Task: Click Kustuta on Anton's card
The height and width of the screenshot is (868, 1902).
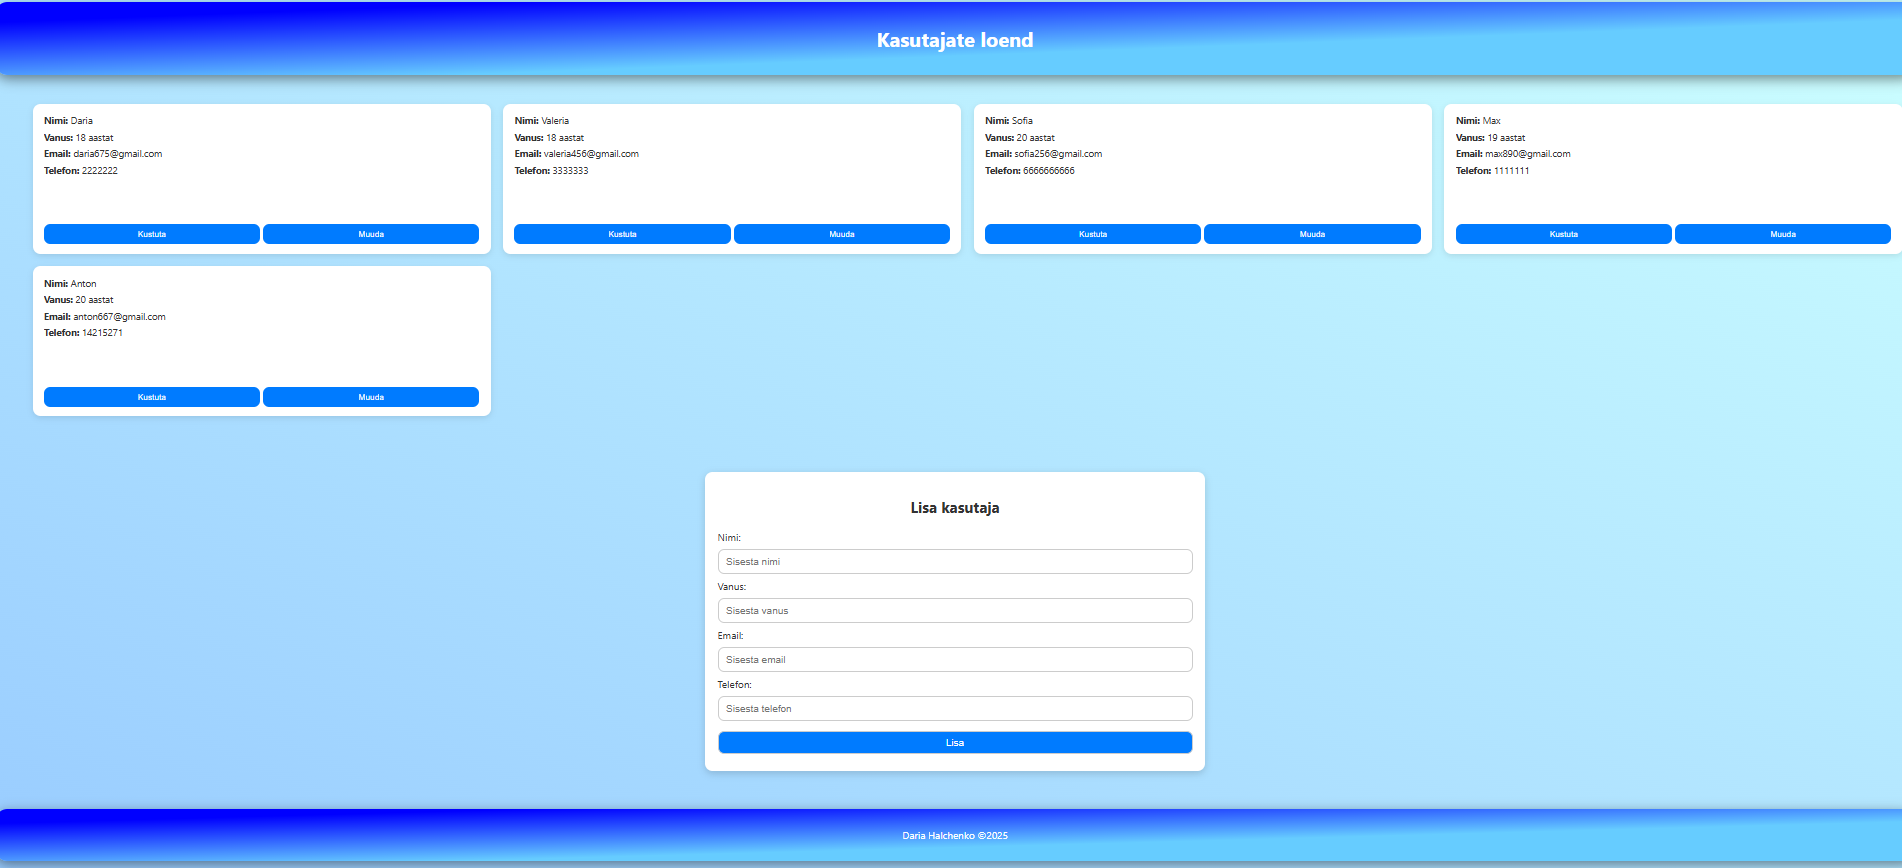Action: click(151, 397)
